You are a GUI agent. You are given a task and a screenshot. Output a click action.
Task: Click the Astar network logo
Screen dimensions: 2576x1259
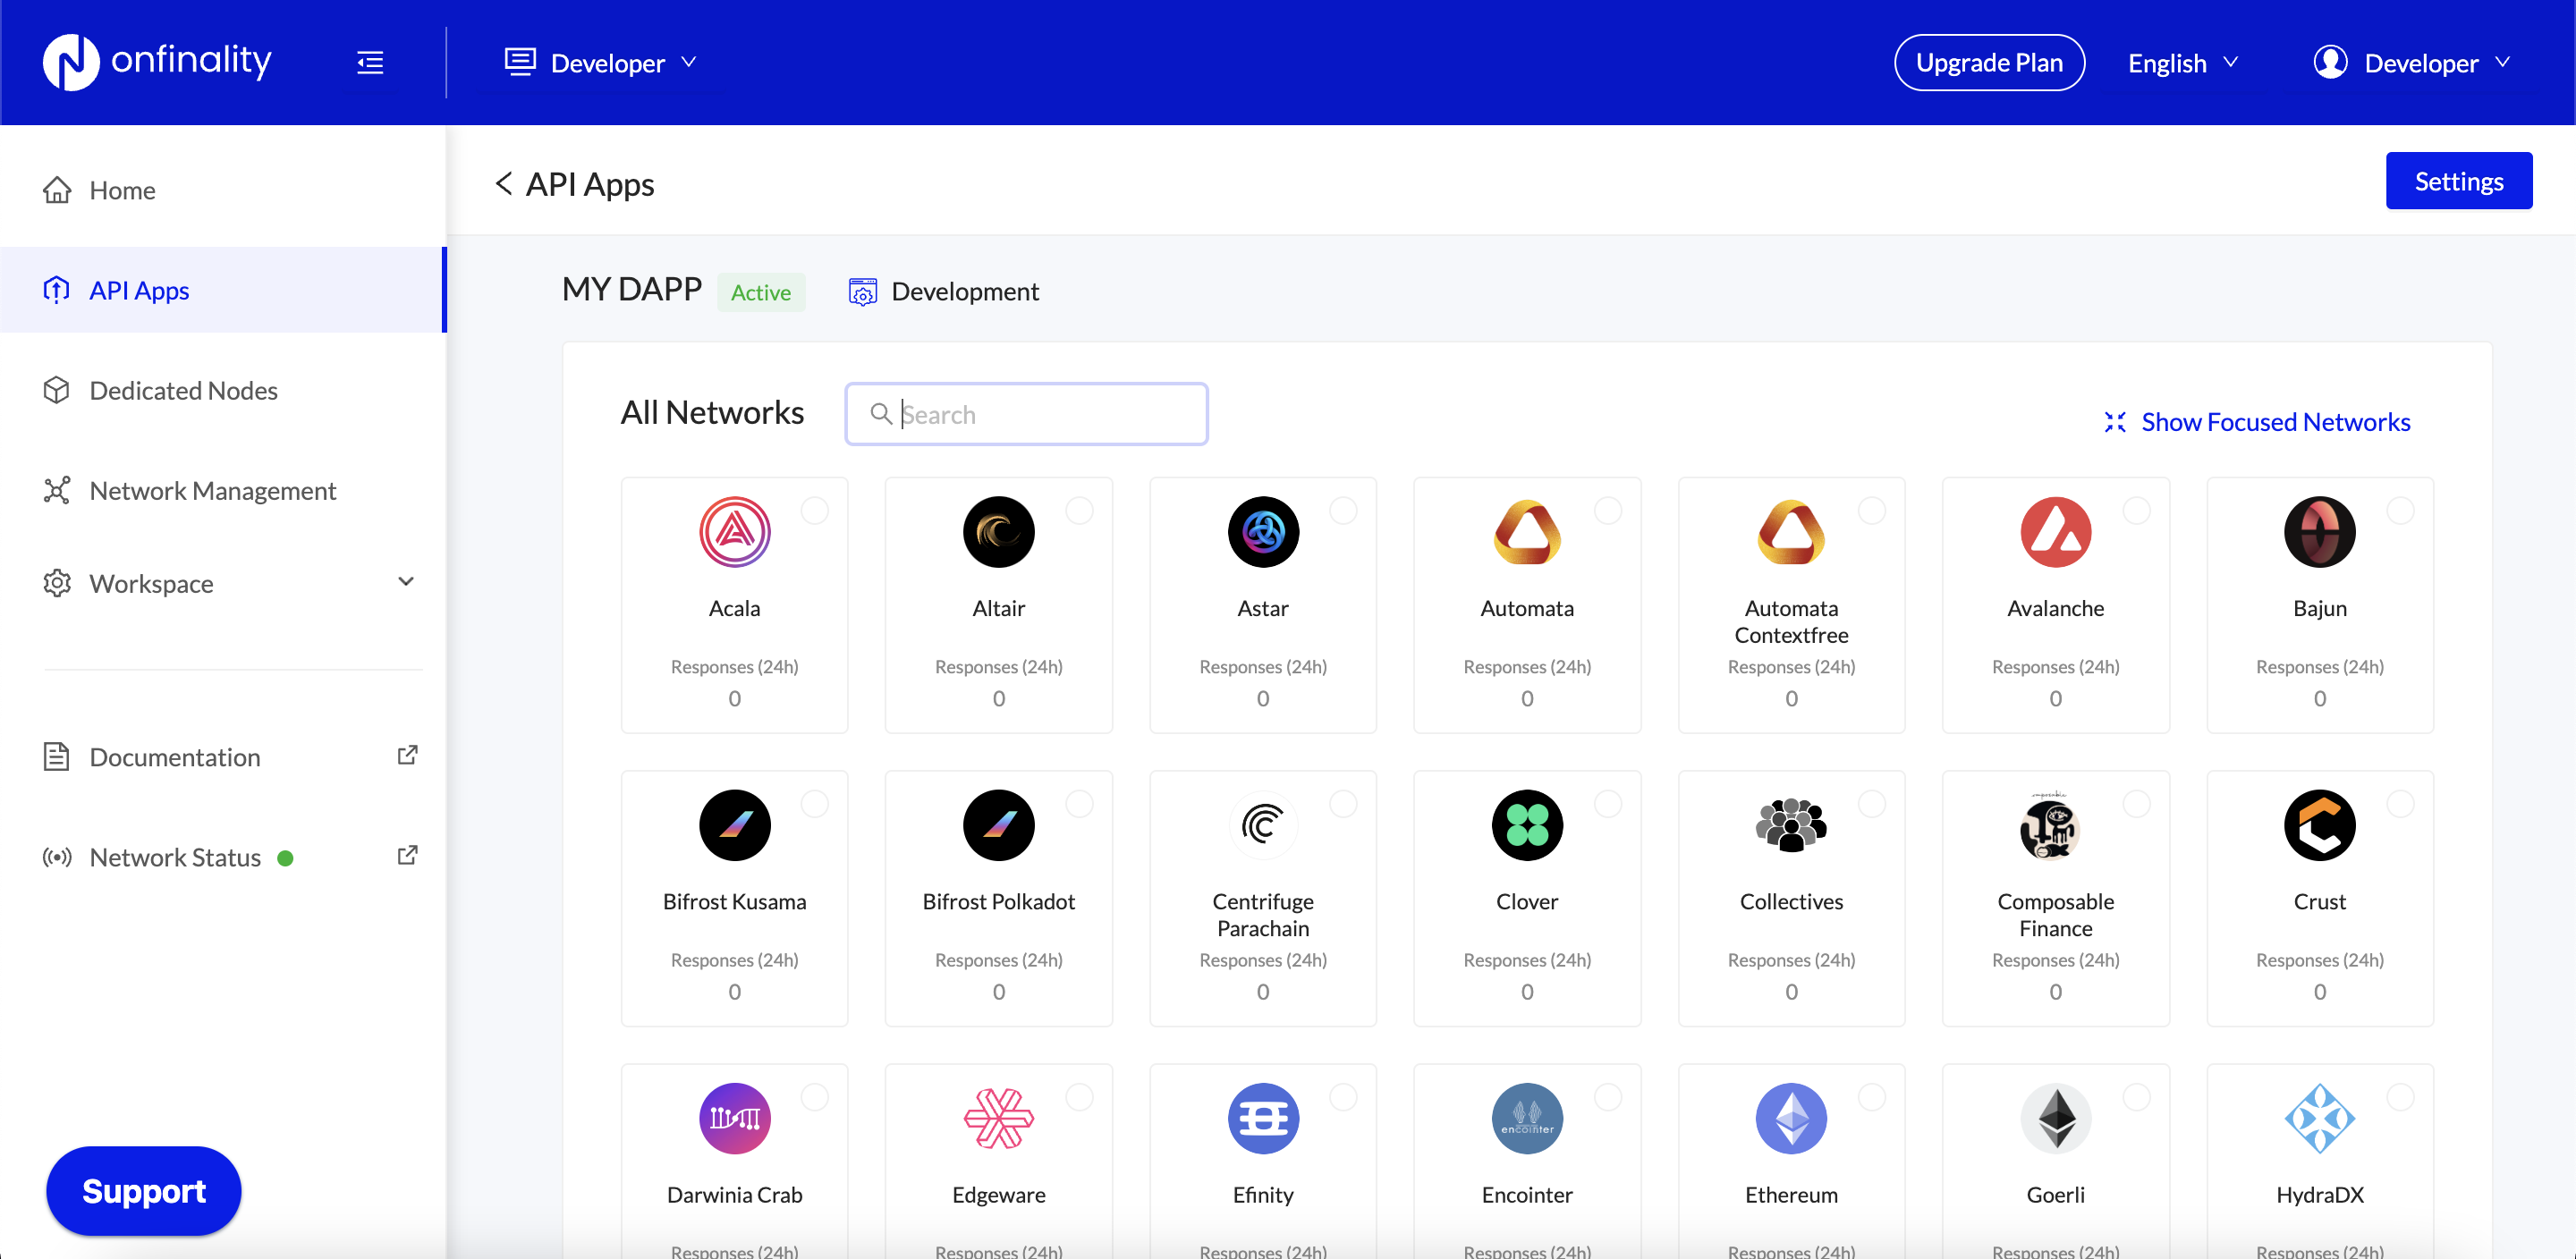pyautogui.click(x=1262, y=532)
